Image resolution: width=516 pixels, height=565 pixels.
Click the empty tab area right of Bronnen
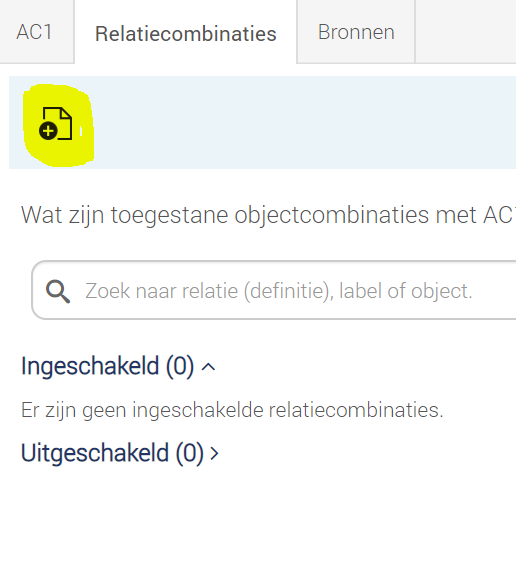(466, 32)
